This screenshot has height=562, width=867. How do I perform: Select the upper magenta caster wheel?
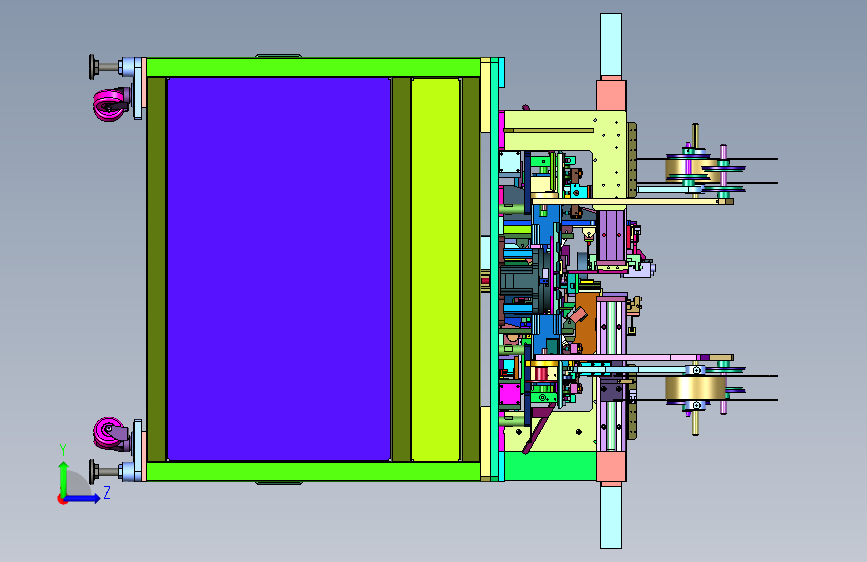(111, 105)
